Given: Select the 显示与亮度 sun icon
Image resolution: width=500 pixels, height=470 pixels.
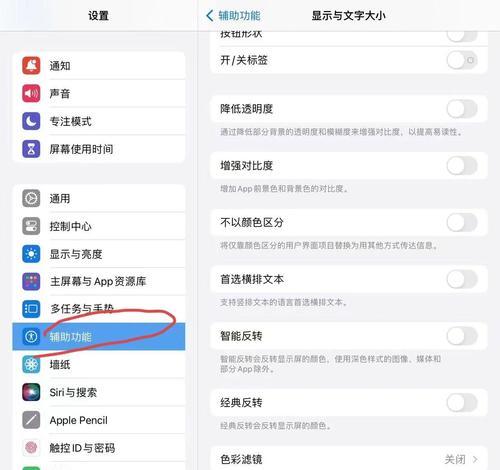Looking at the screenshot, I should click(x=31, y=254).
